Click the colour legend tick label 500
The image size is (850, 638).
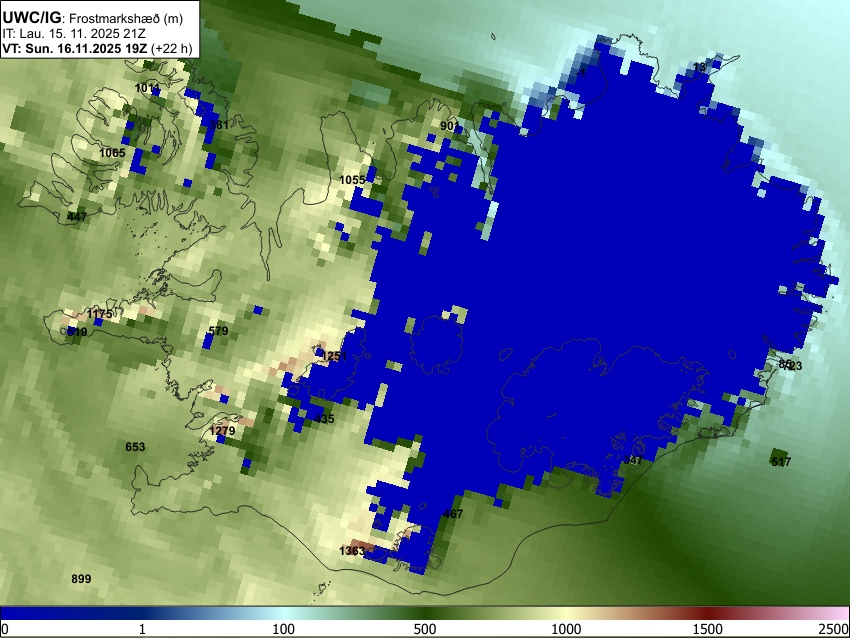(425, 629)
